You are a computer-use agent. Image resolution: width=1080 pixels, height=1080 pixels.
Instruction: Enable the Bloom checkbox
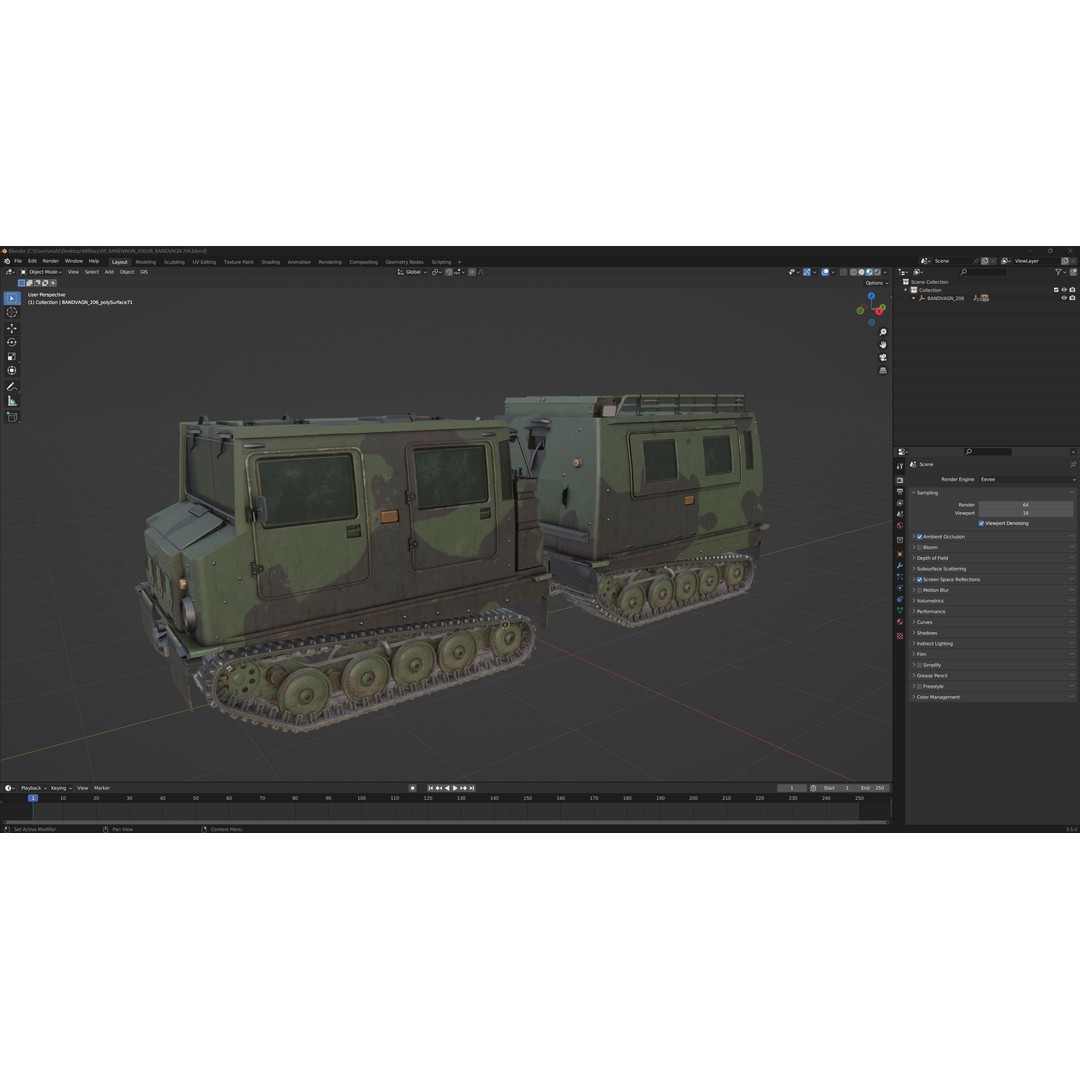pyautogui.click(x=919, y=548)
